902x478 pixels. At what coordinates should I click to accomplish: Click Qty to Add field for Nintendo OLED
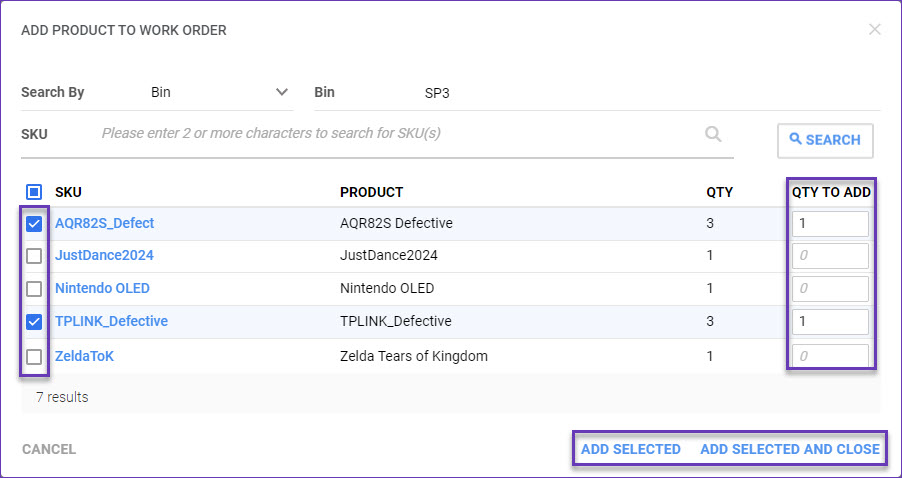pyautogui.click(x=829, y=289)
